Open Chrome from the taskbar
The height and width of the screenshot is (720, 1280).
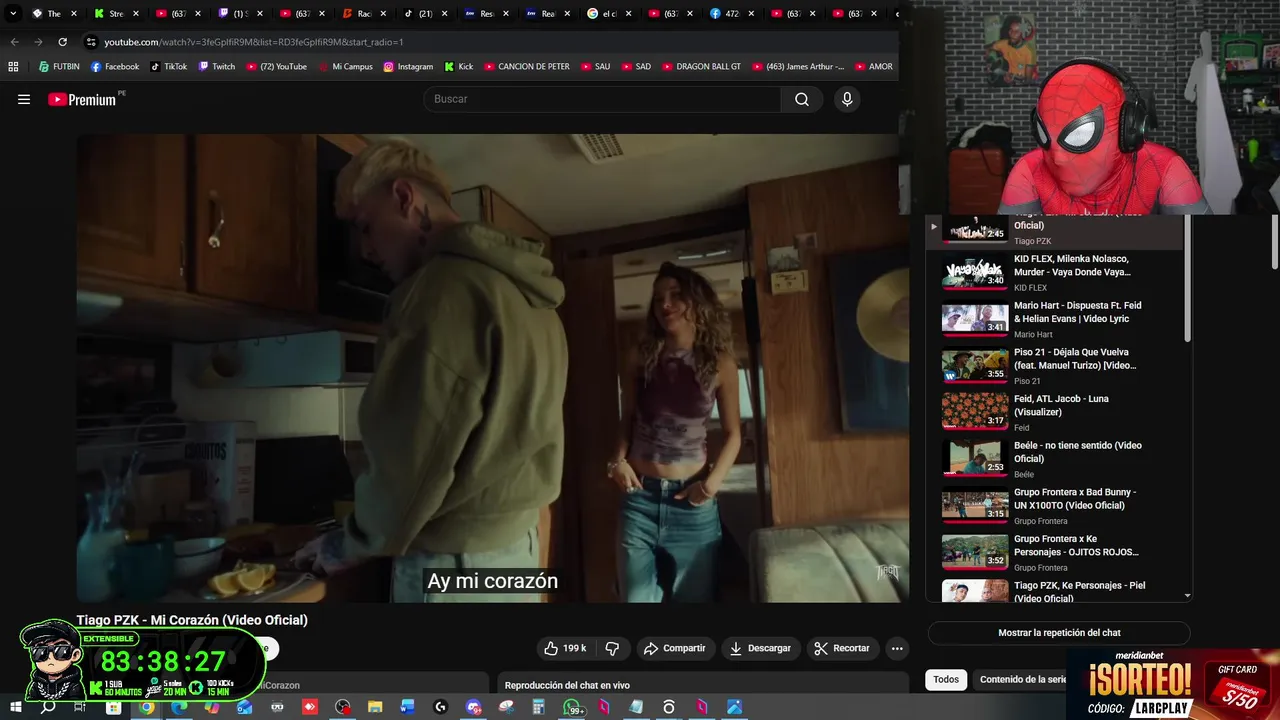click(147, 707)
